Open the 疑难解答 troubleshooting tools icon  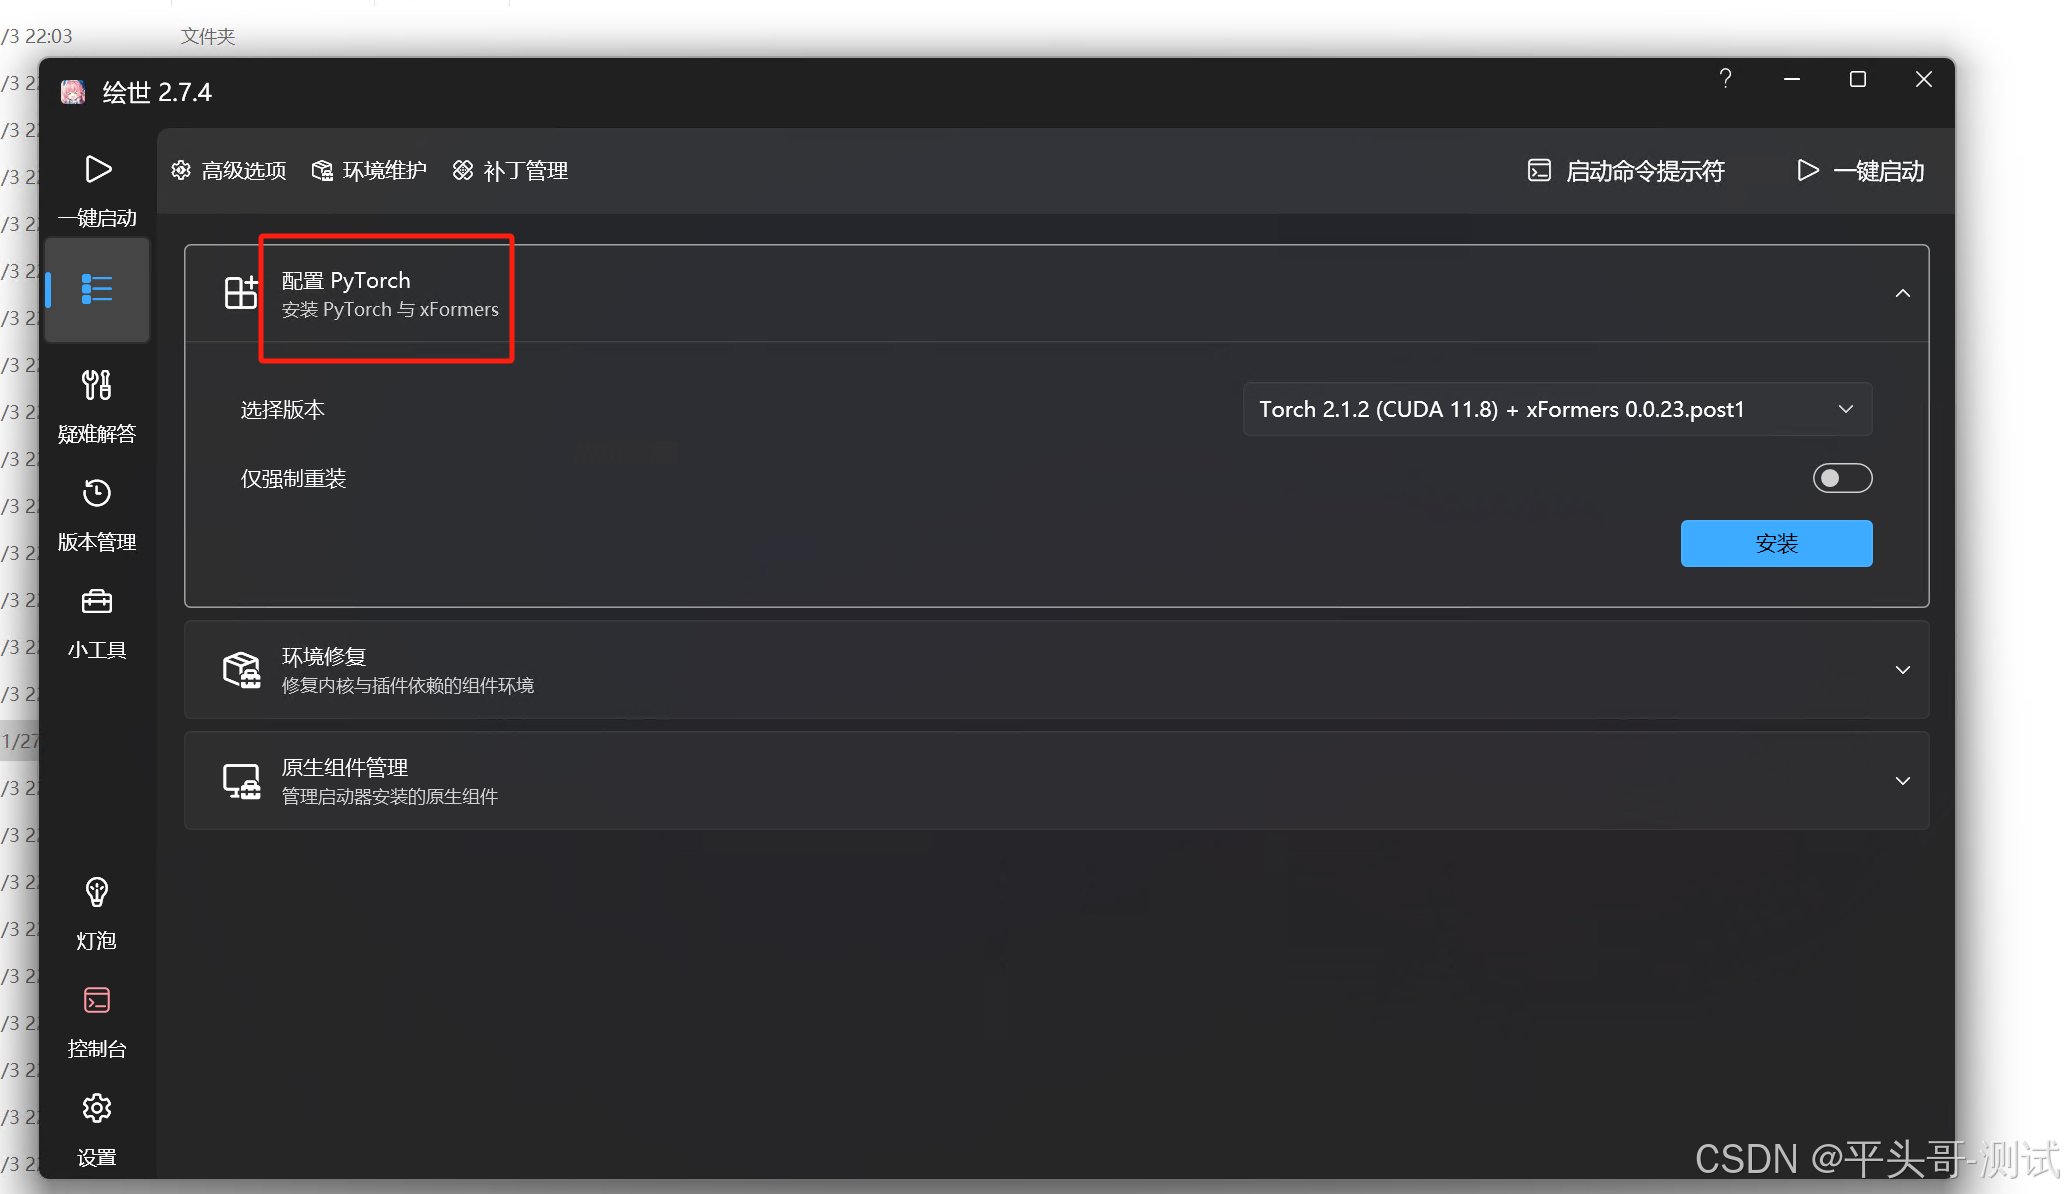click(x=97, y=385)
